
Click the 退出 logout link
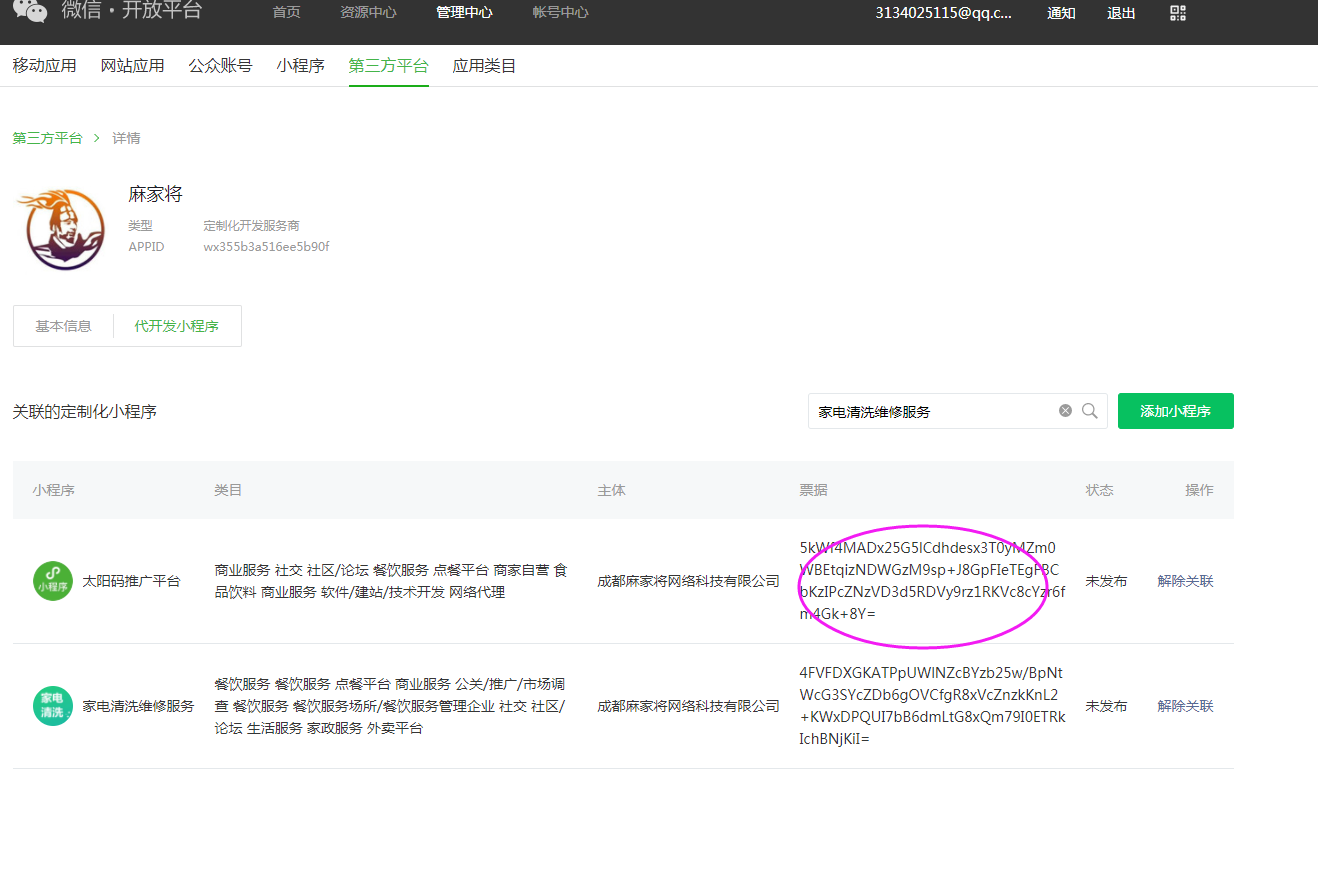[1121, 13]
